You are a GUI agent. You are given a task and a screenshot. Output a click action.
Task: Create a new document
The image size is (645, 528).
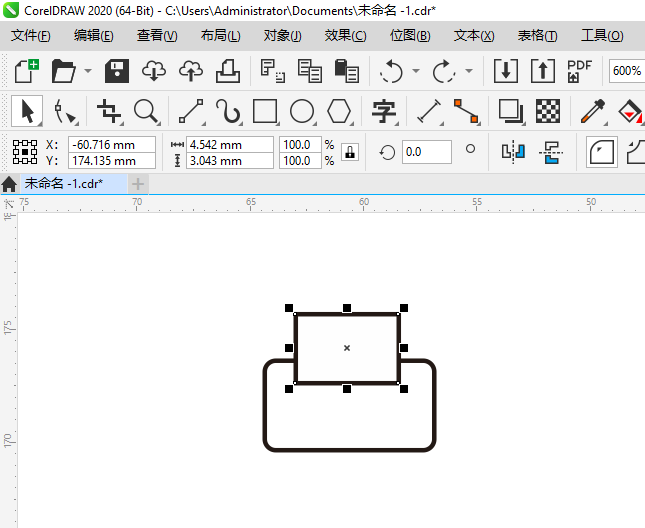pyautogui.click(x=27, y=71)
